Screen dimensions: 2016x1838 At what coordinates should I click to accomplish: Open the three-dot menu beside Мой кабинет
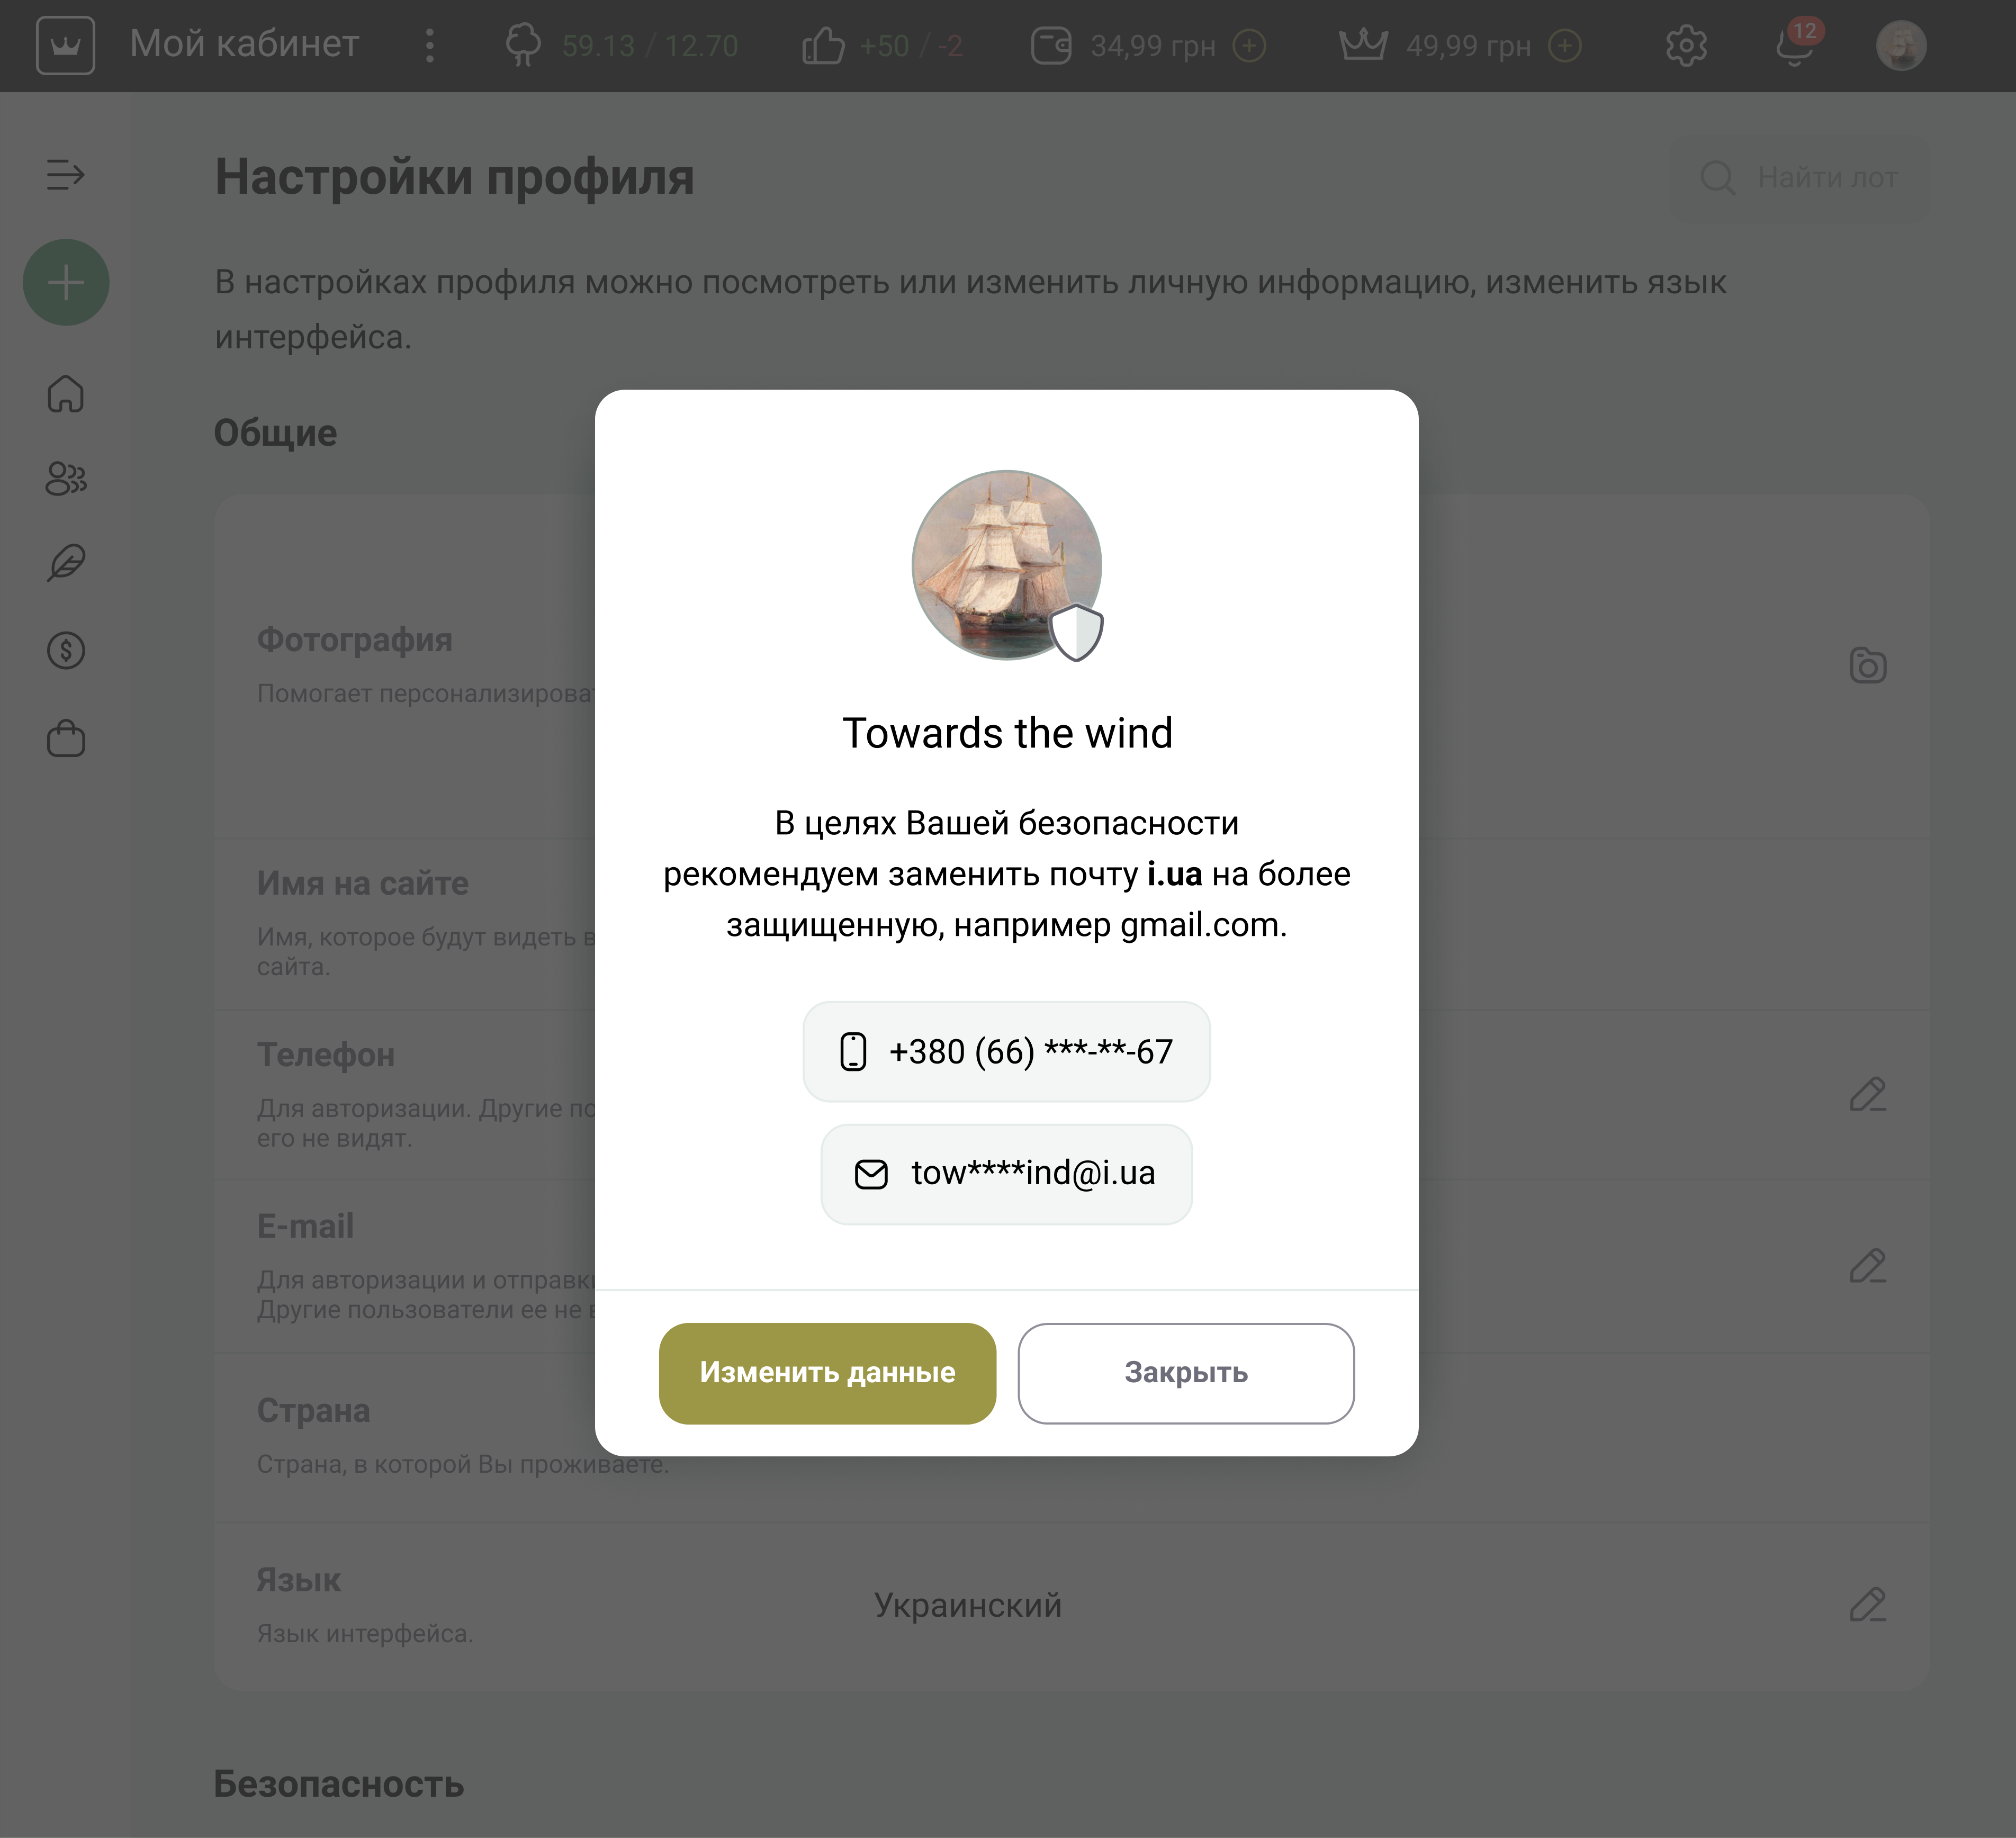pos(430,45)
